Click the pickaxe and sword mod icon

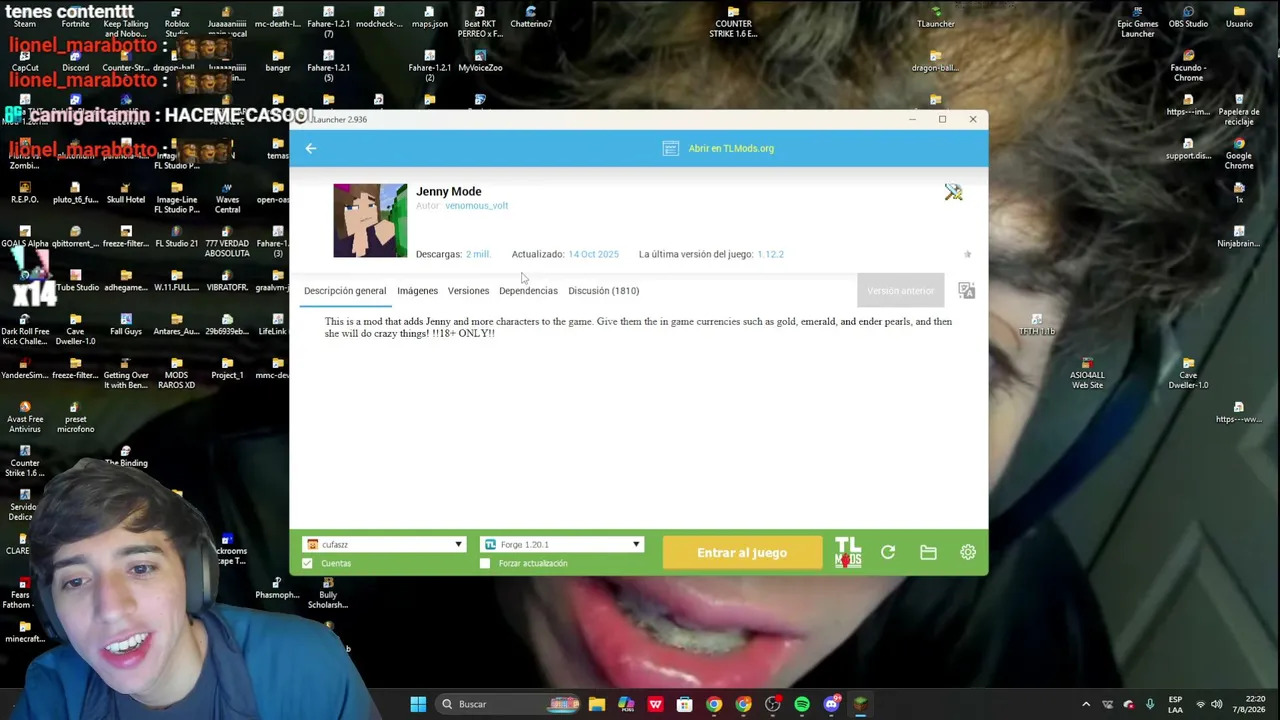click(953, 192)
